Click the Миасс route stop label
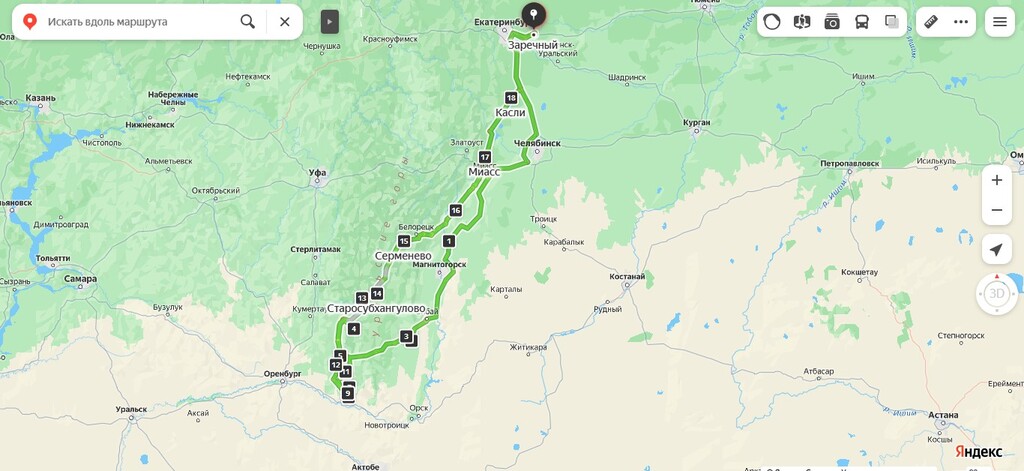This screenshot has height=471, width=1024. 484,172
